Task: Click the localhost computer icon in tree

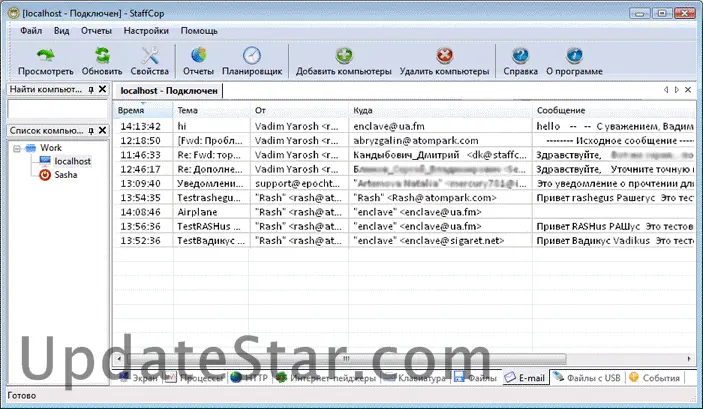Action: [45, 161]
